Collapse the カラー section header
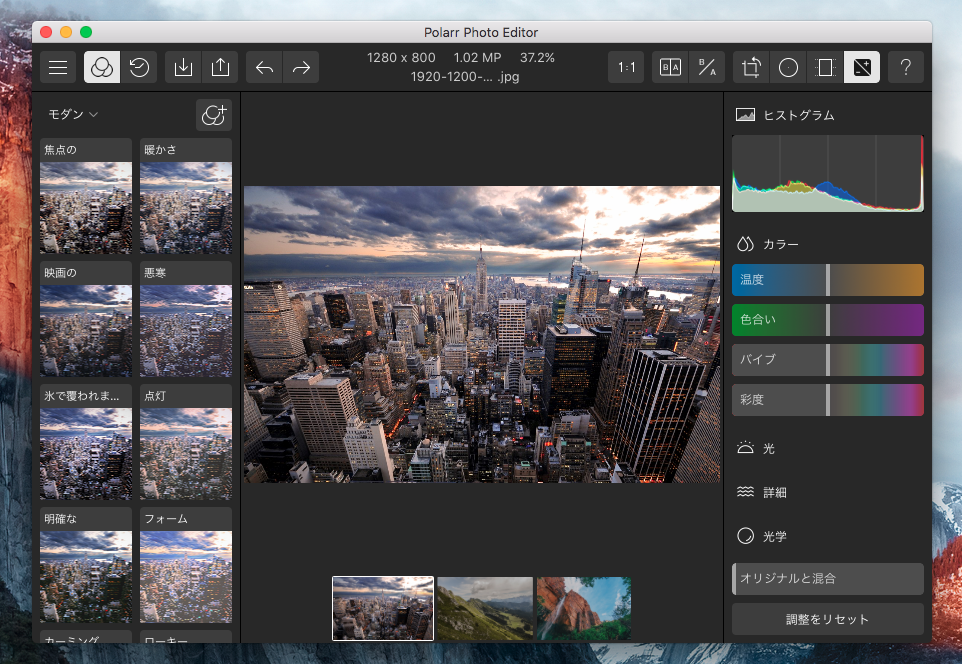The image size is (962, 664). tap(780, 244)
